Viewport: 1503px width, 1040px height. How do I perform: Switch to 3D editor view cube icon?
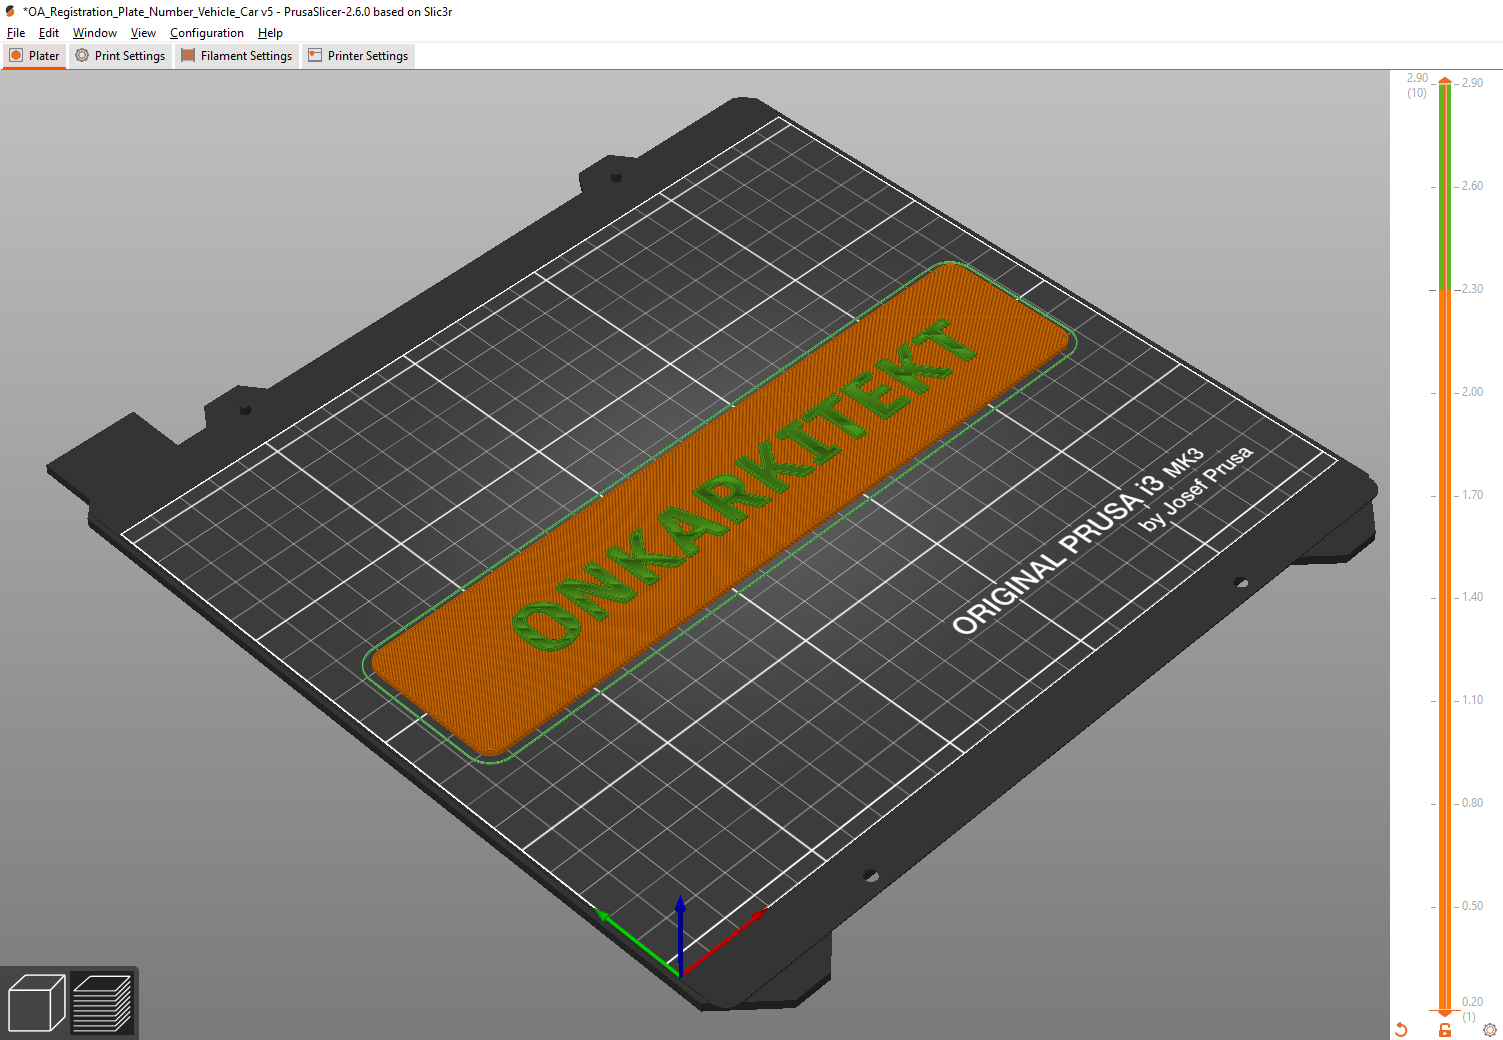(36, 1003)
